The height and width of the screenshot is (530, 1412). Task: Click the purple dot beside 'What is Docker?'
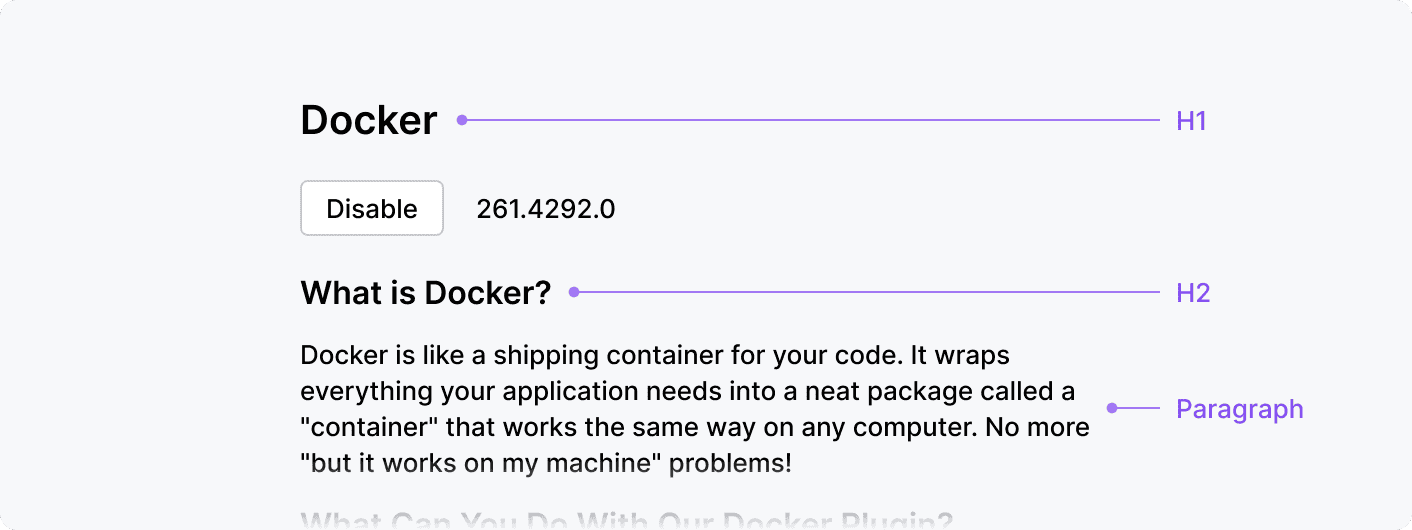pos(574,292)
